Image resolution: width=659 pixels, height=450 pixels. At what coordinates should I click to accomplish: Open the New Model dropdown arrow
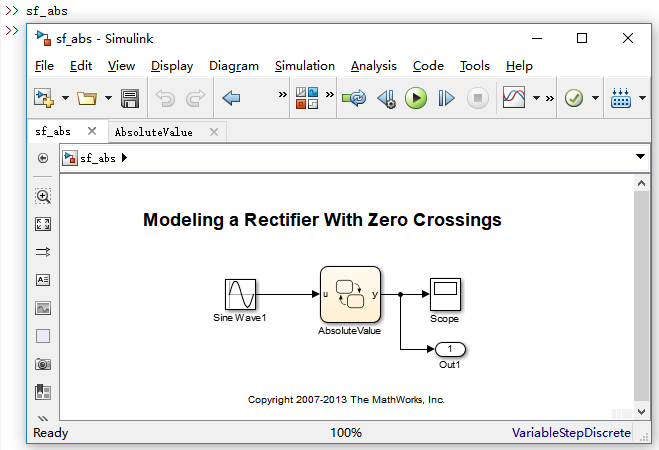(x=65, y=98)
